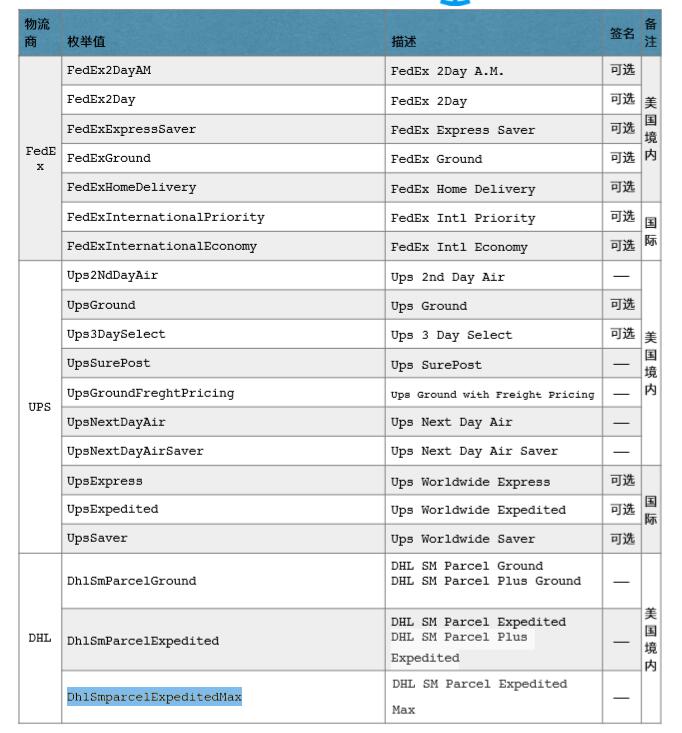Select the FedExInternationalEconomy enum value
Screen dimensions: 682x733
pyautogui.click(x=162, y=246)
